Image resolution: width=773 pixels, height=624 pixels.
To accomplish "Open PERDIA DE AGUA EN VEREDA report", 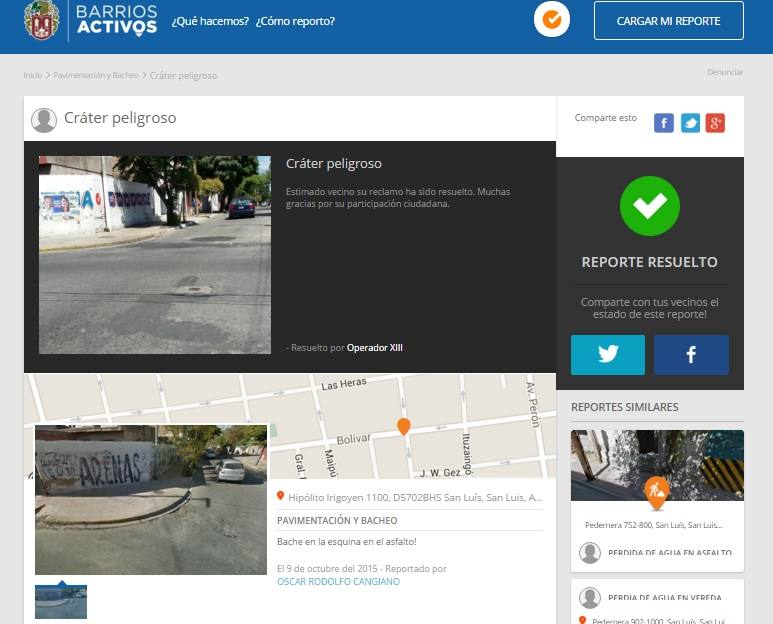I will 665,598.
